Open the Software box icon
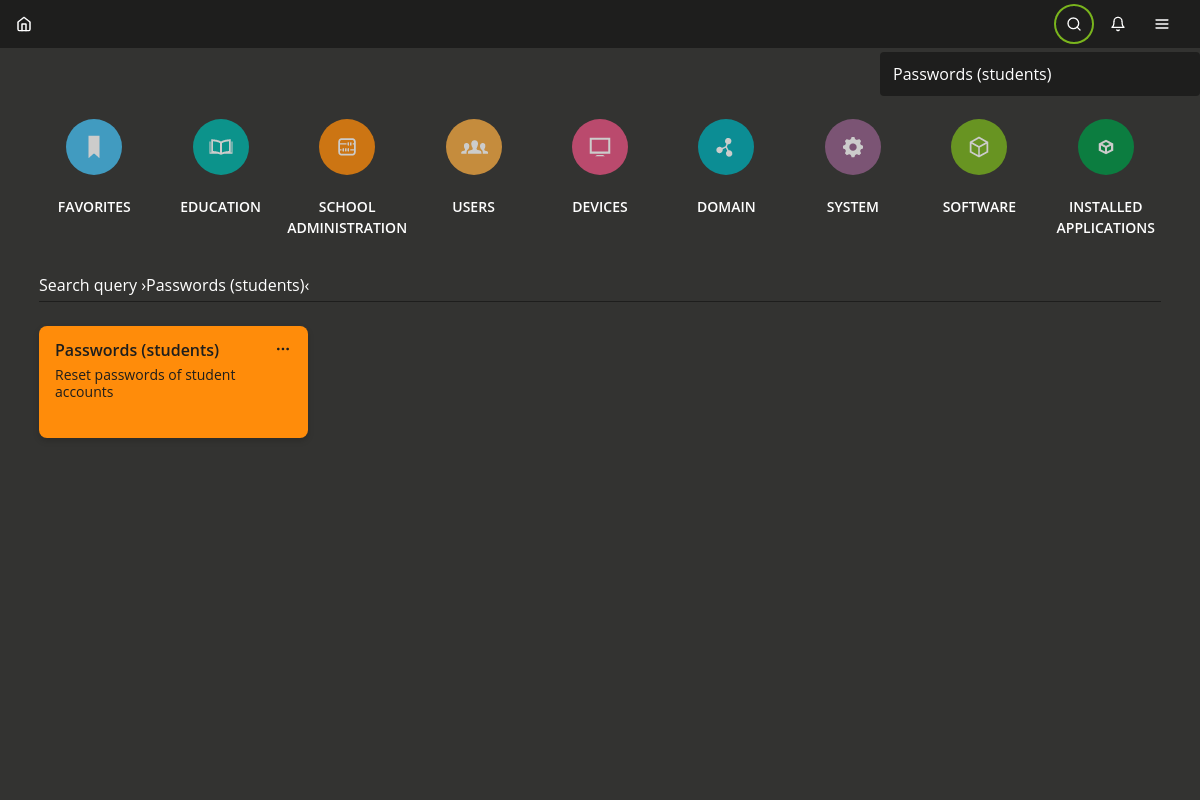1200x800 pixels. click(x=979, y=147)
